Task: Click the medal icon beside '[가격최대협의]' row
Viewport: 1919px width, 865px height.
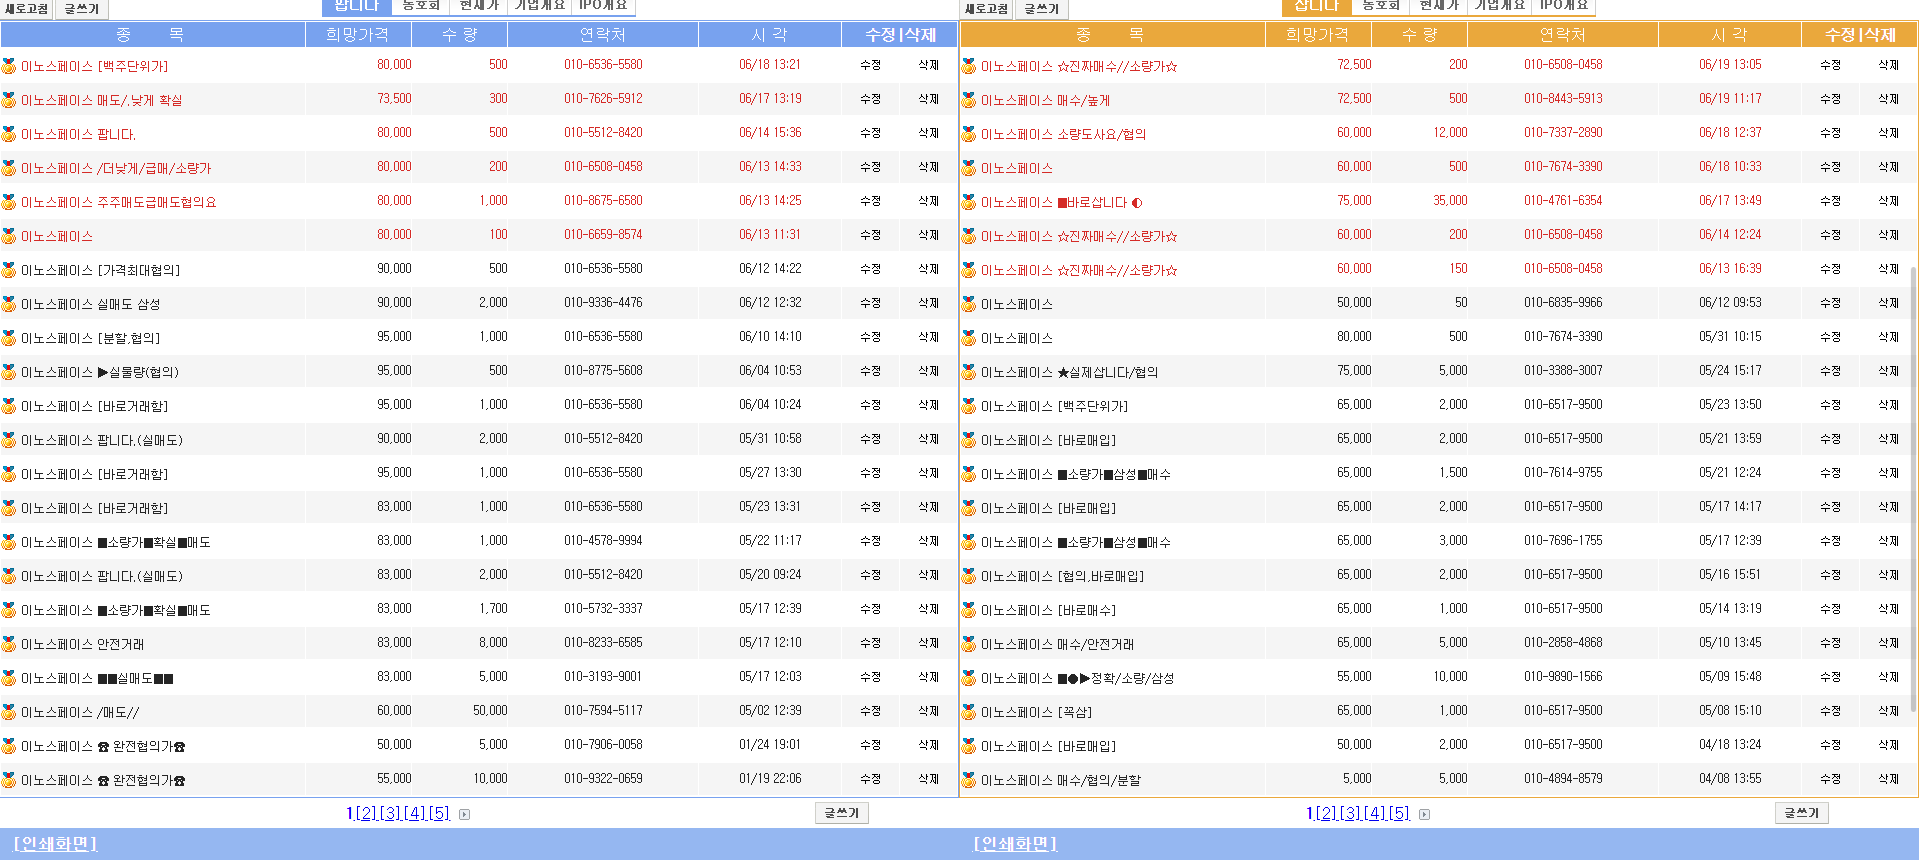Action: [x=9, y=270]
